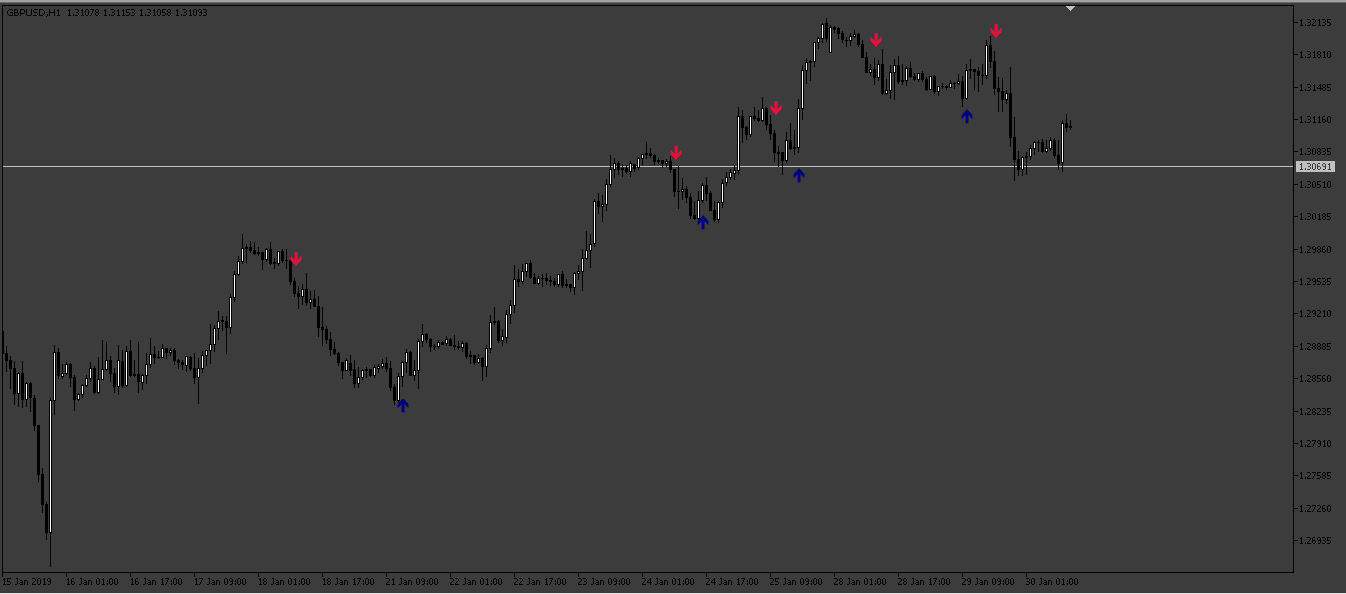Click the 21 Jan 09:00 time label

[412, 581]
